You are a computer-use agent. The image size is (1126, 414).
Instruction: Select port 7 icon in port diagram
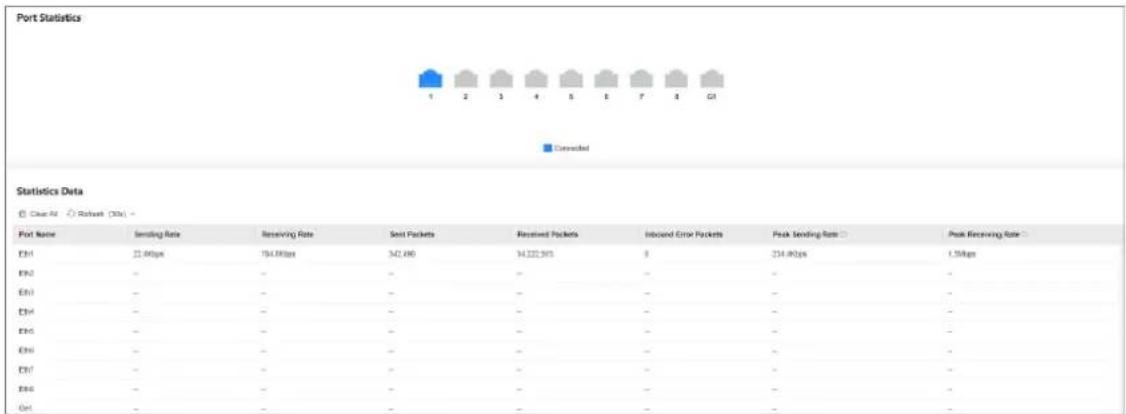click(641, 79)
